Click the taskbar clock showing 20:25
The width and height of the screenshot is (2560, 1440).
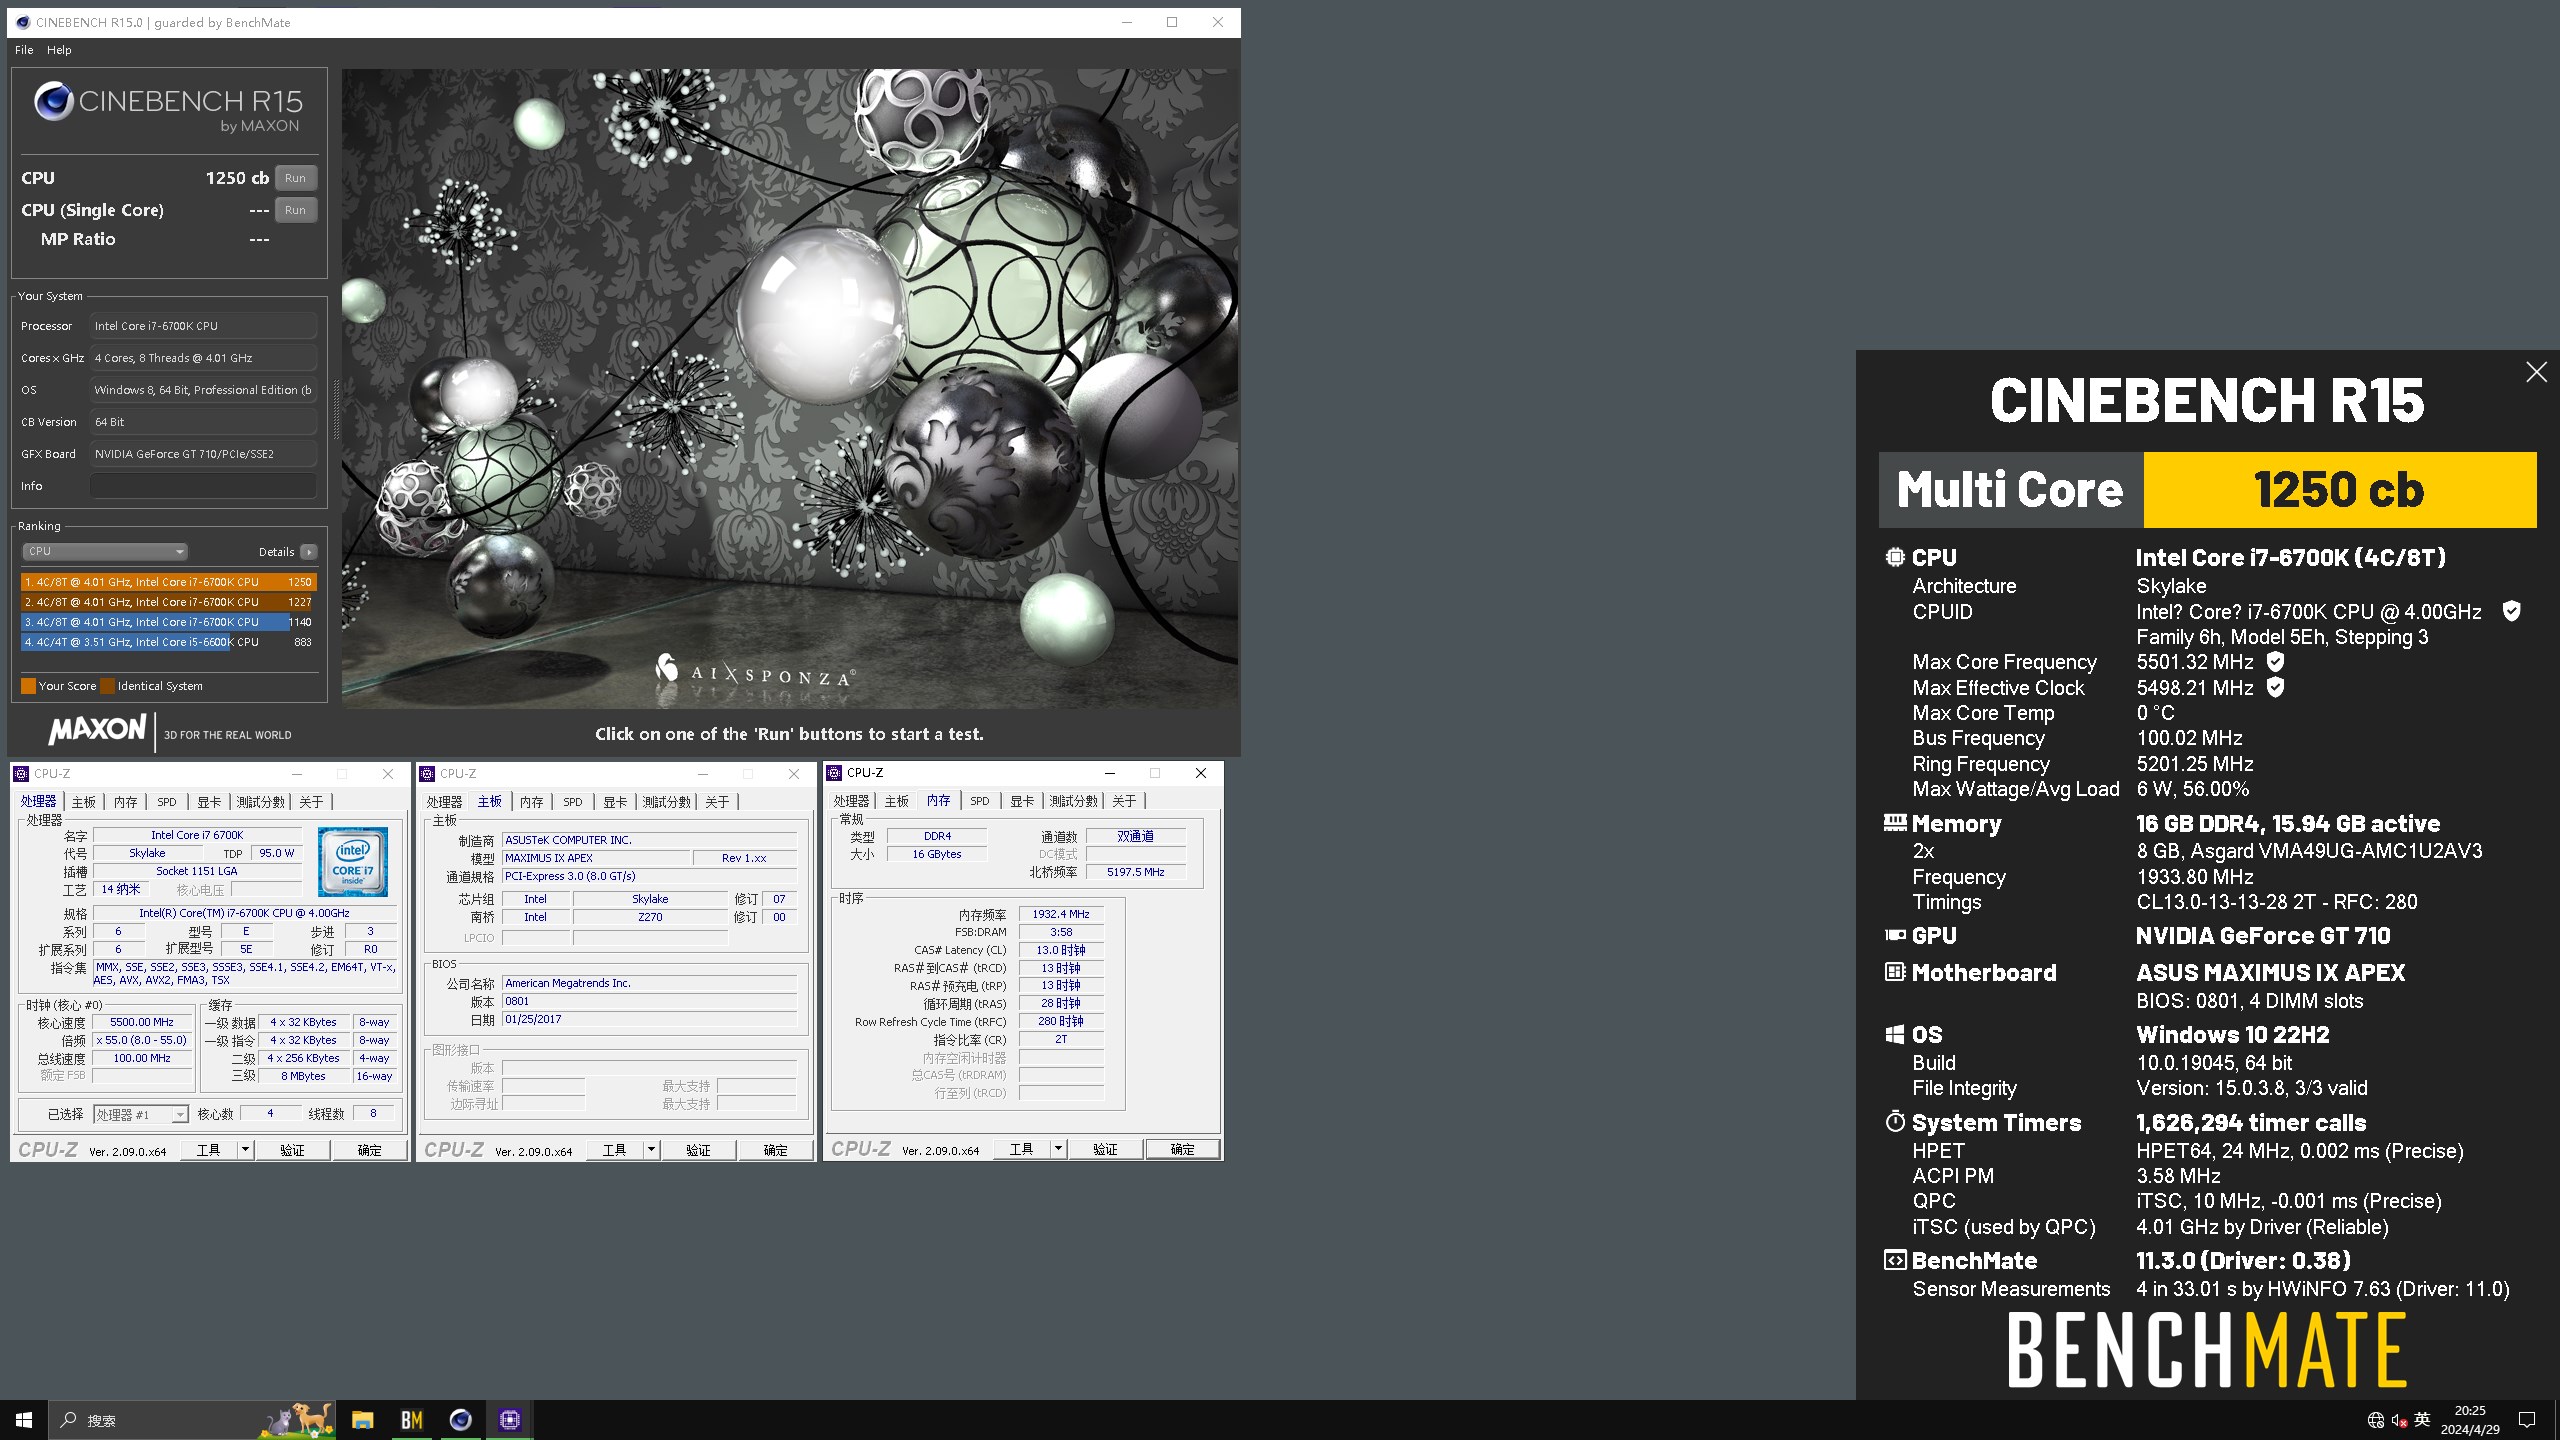point(2470,1420)
